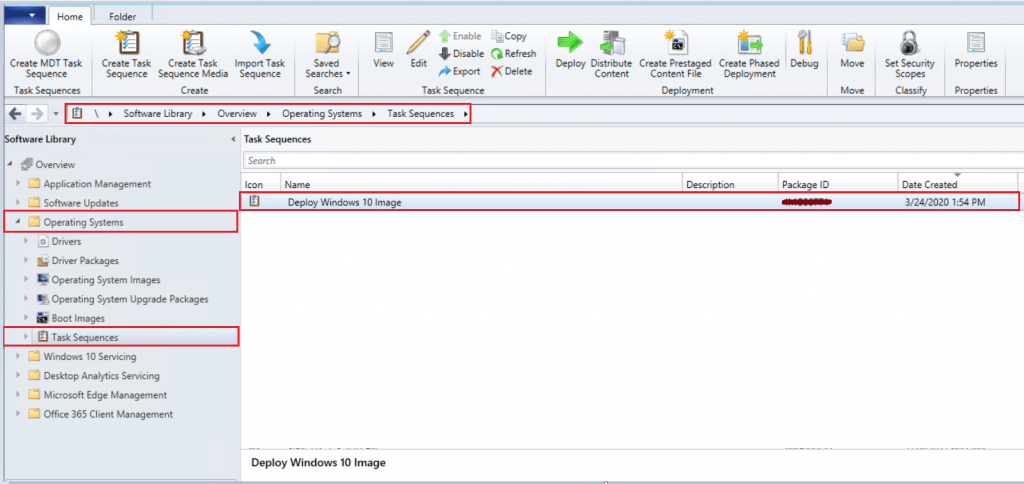Collapse the Software Library pane chevron
This screenshot has width=1024, height=484.
pos(234,139)
